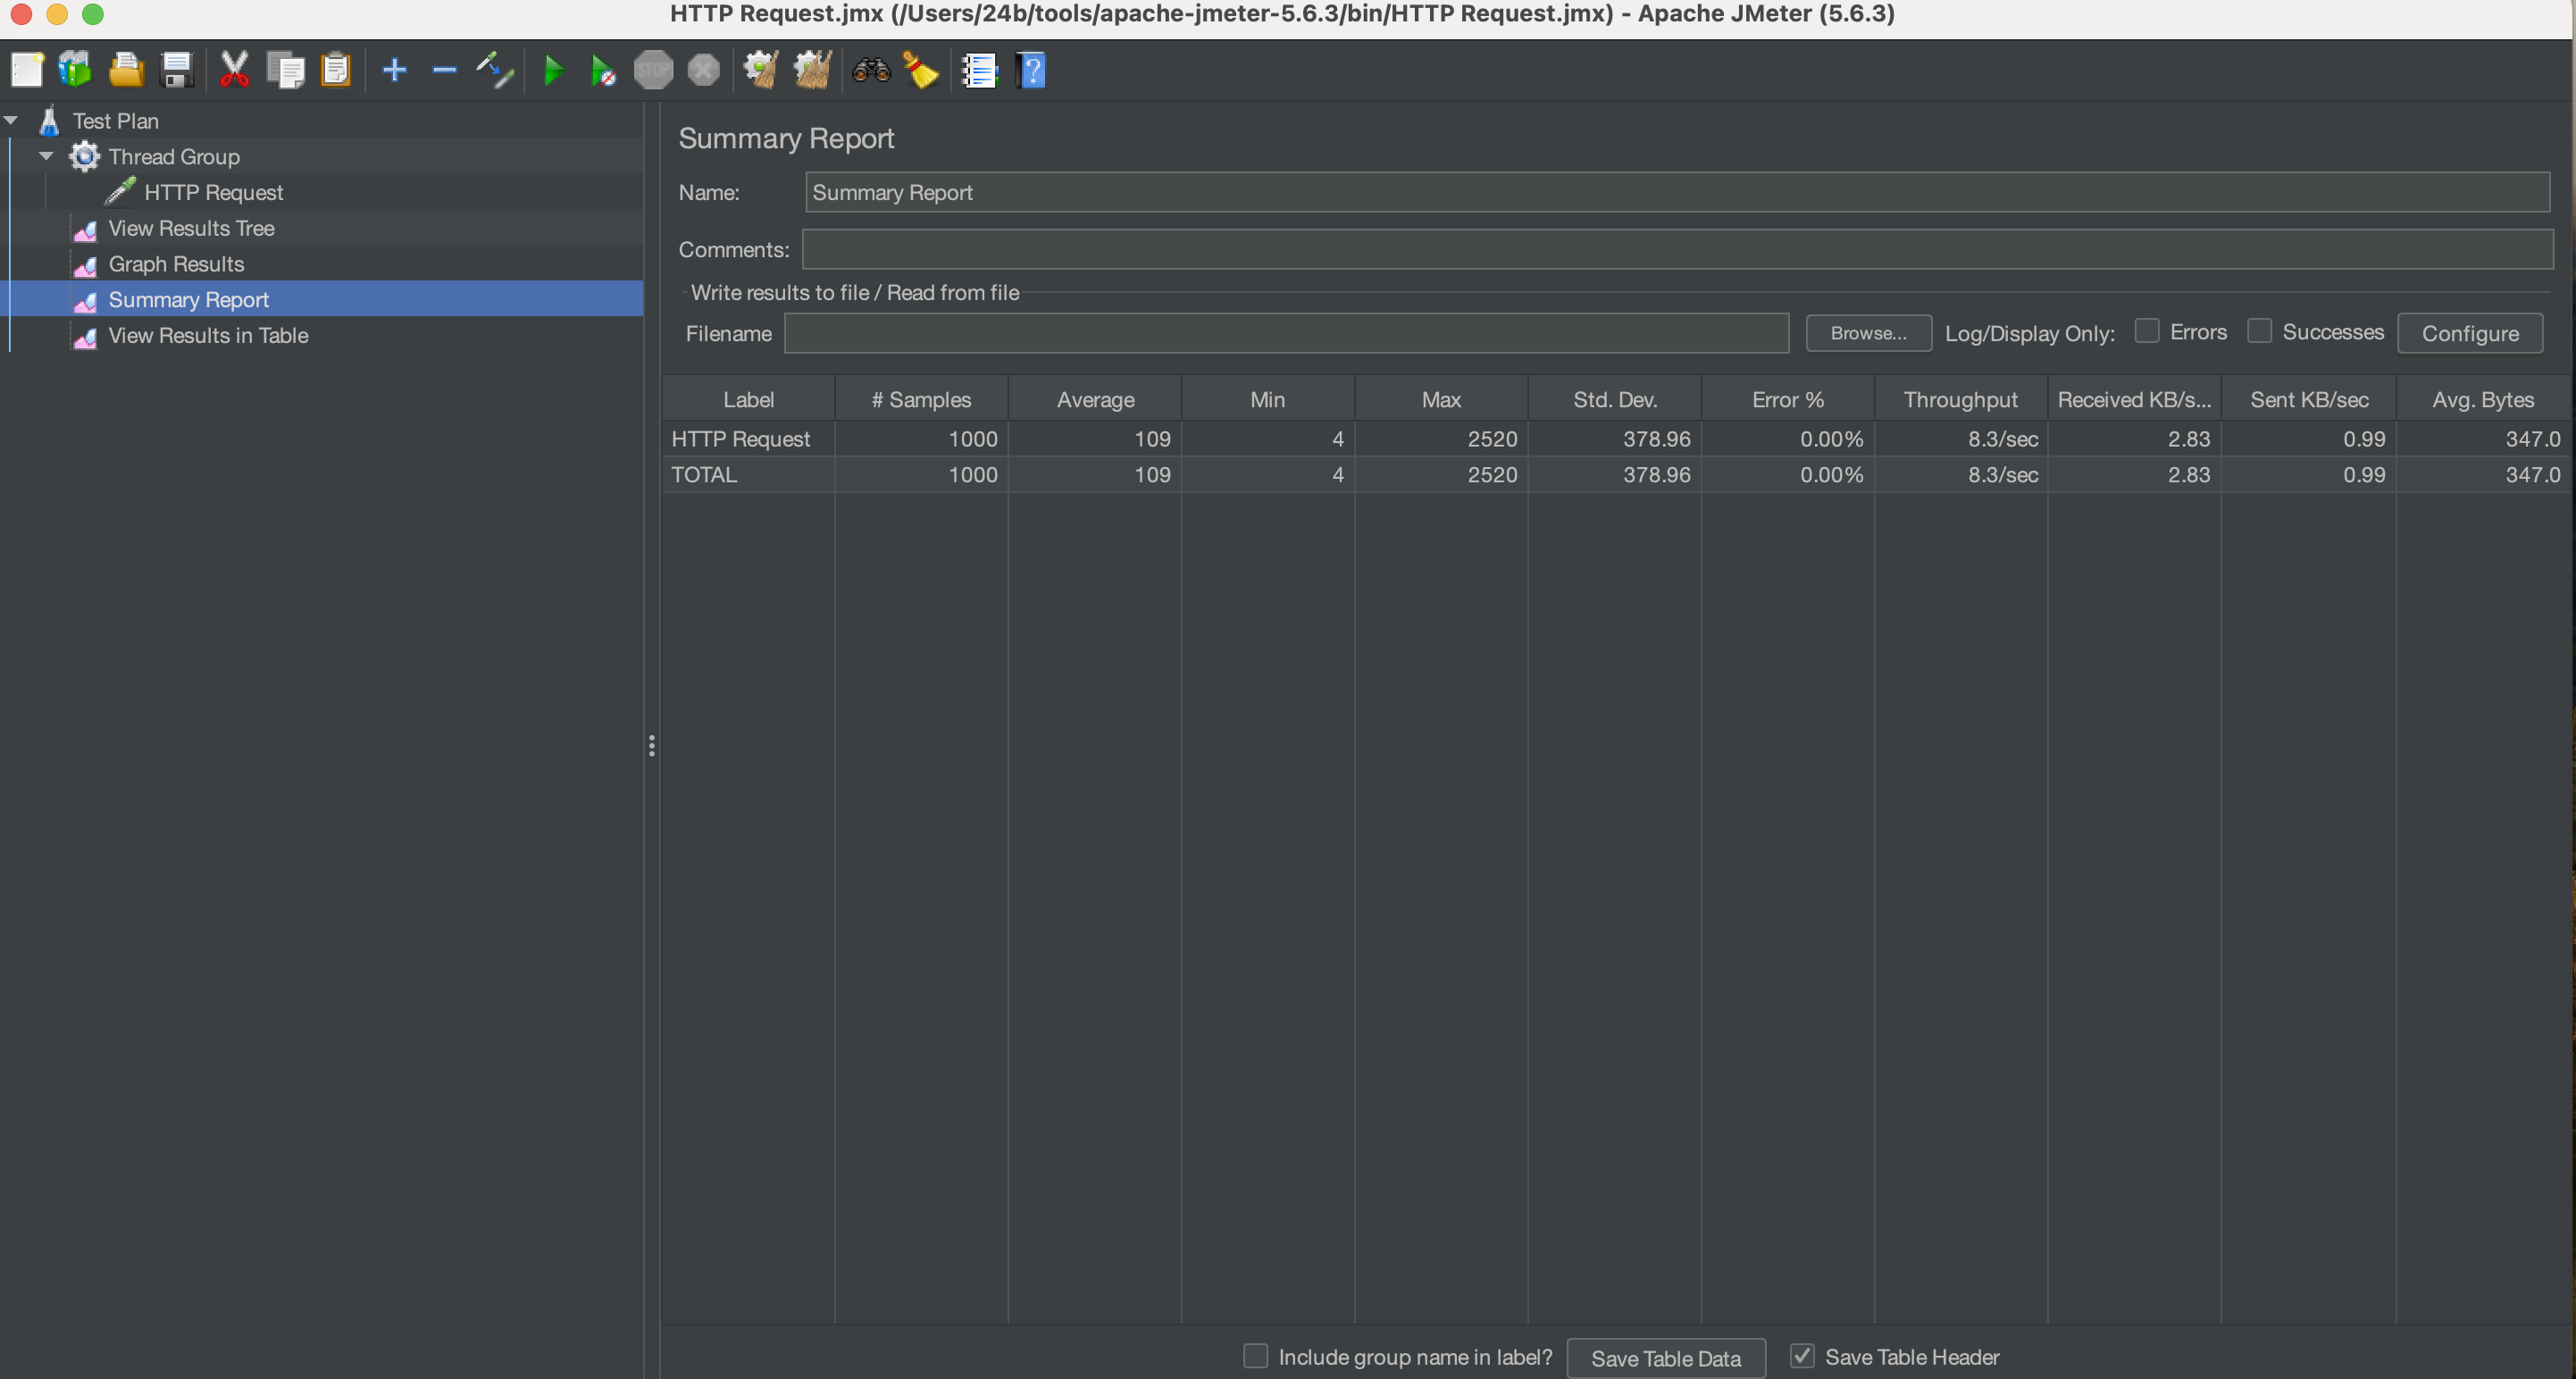Enable the Successes checkbox

click(2259, 331)
